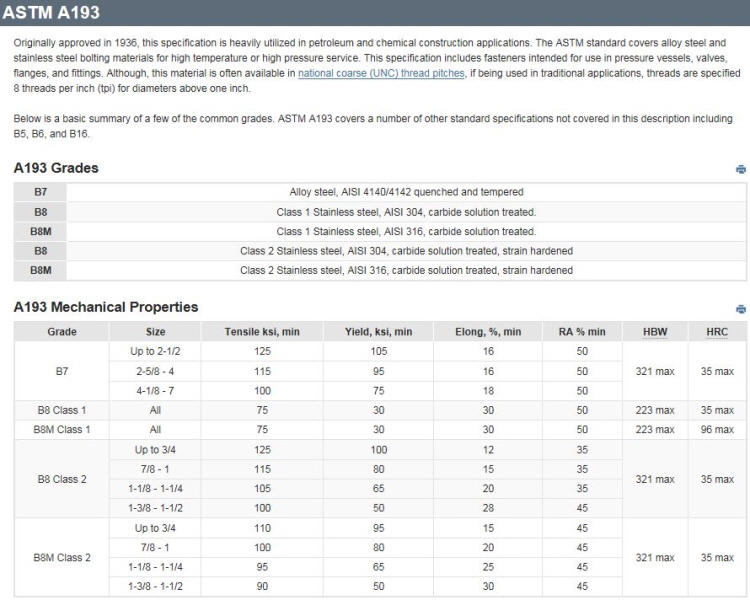Click 'Class 2 Stainless steel, AISI 316' description
Image resolution: width=750 pixels, height=600 pixels.
pyautogui.click(x=406, y=270)
